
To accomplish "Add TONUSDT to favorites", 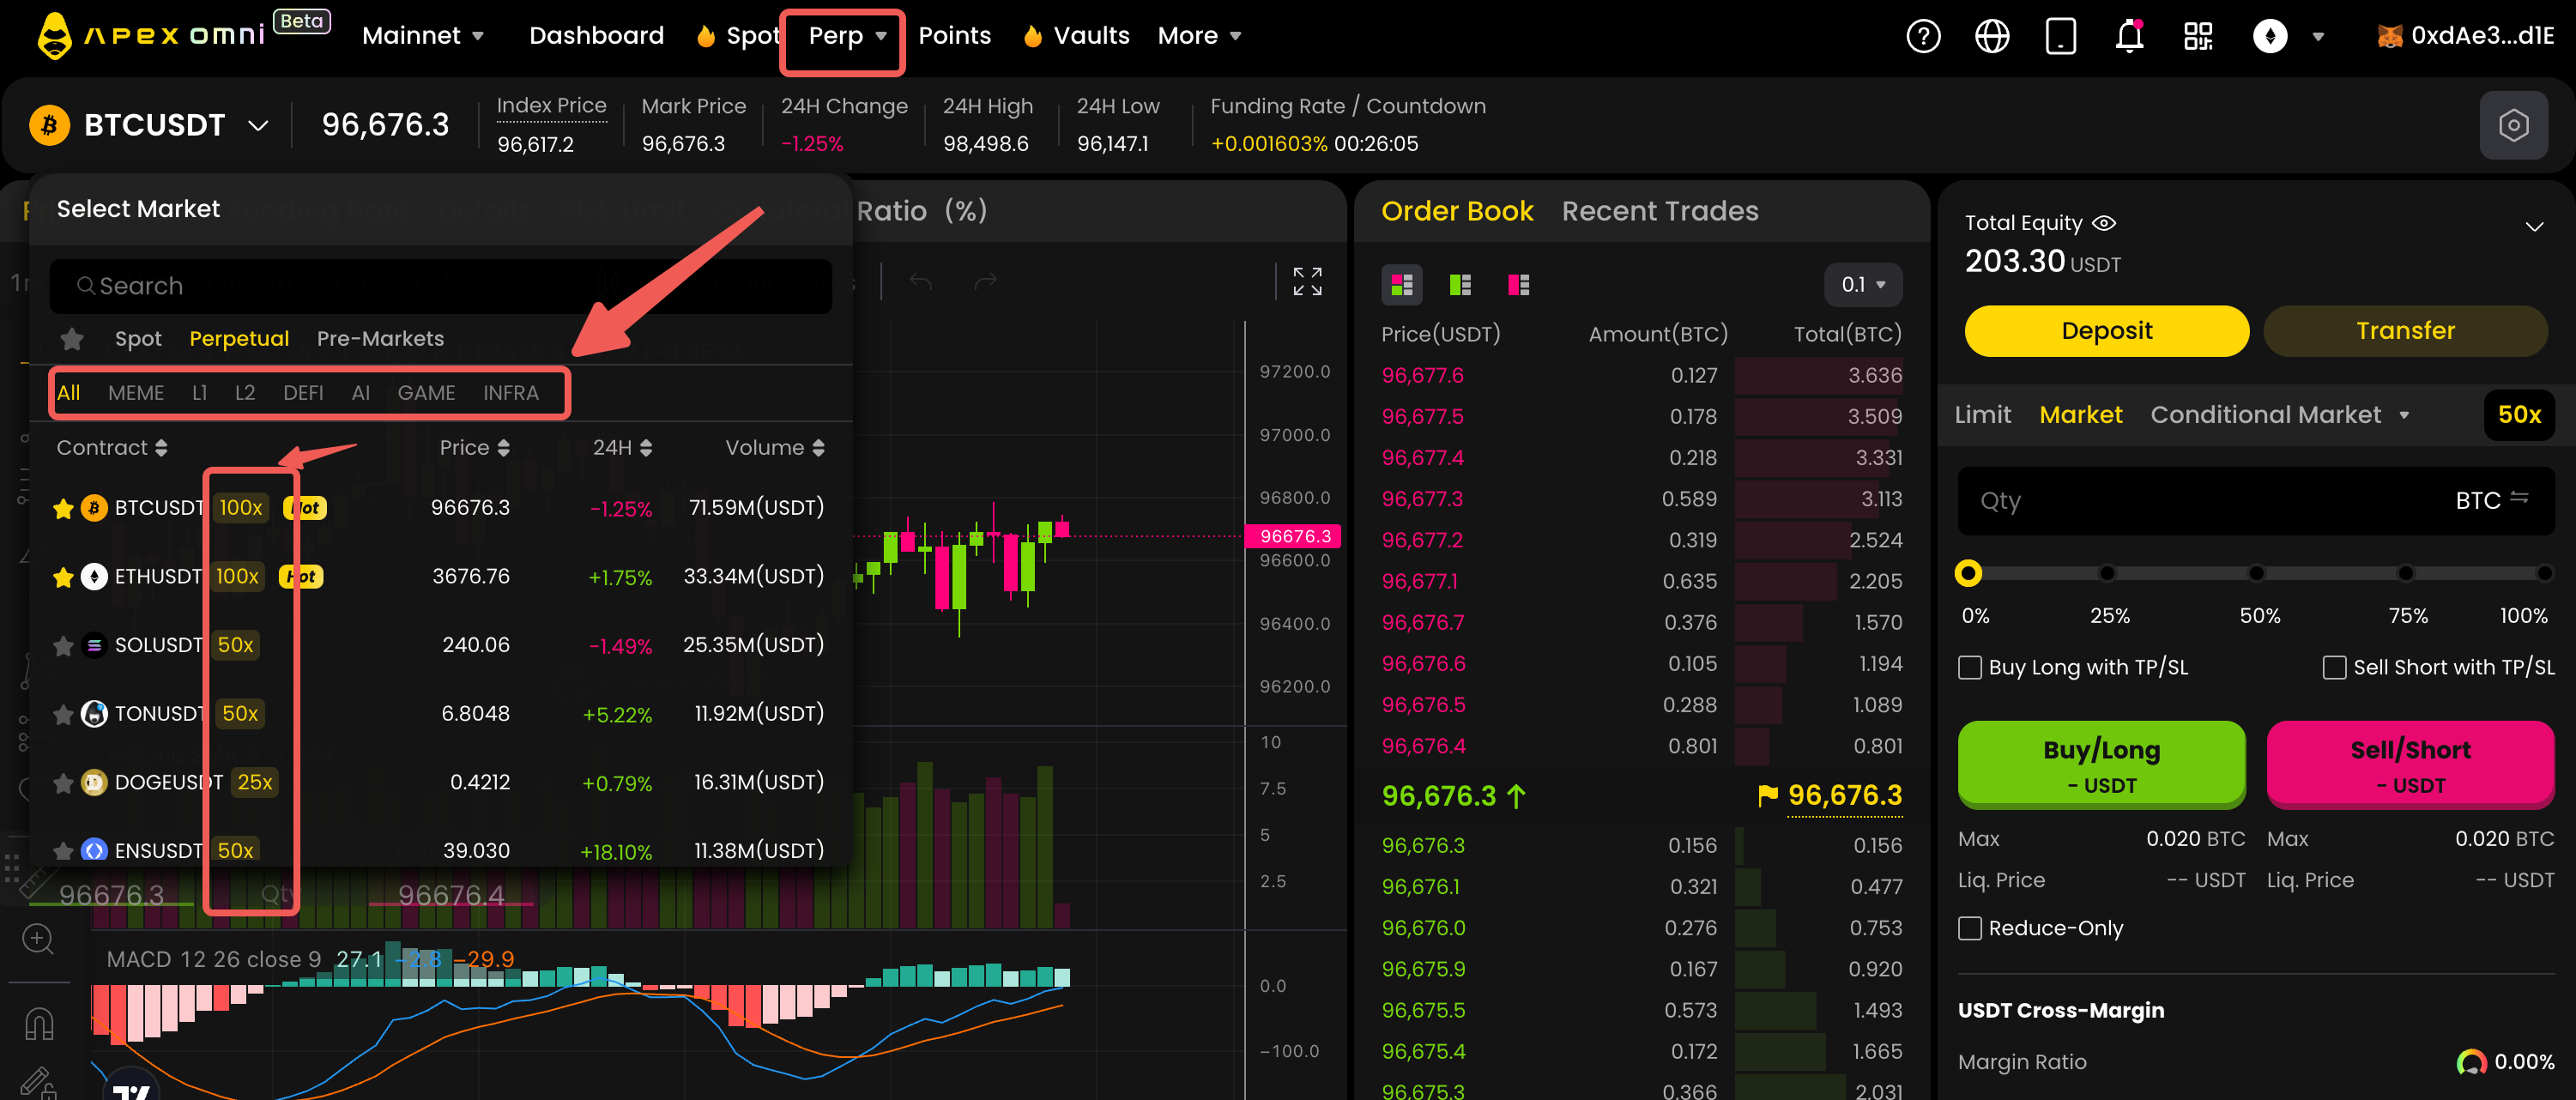I will pos(63,714).
